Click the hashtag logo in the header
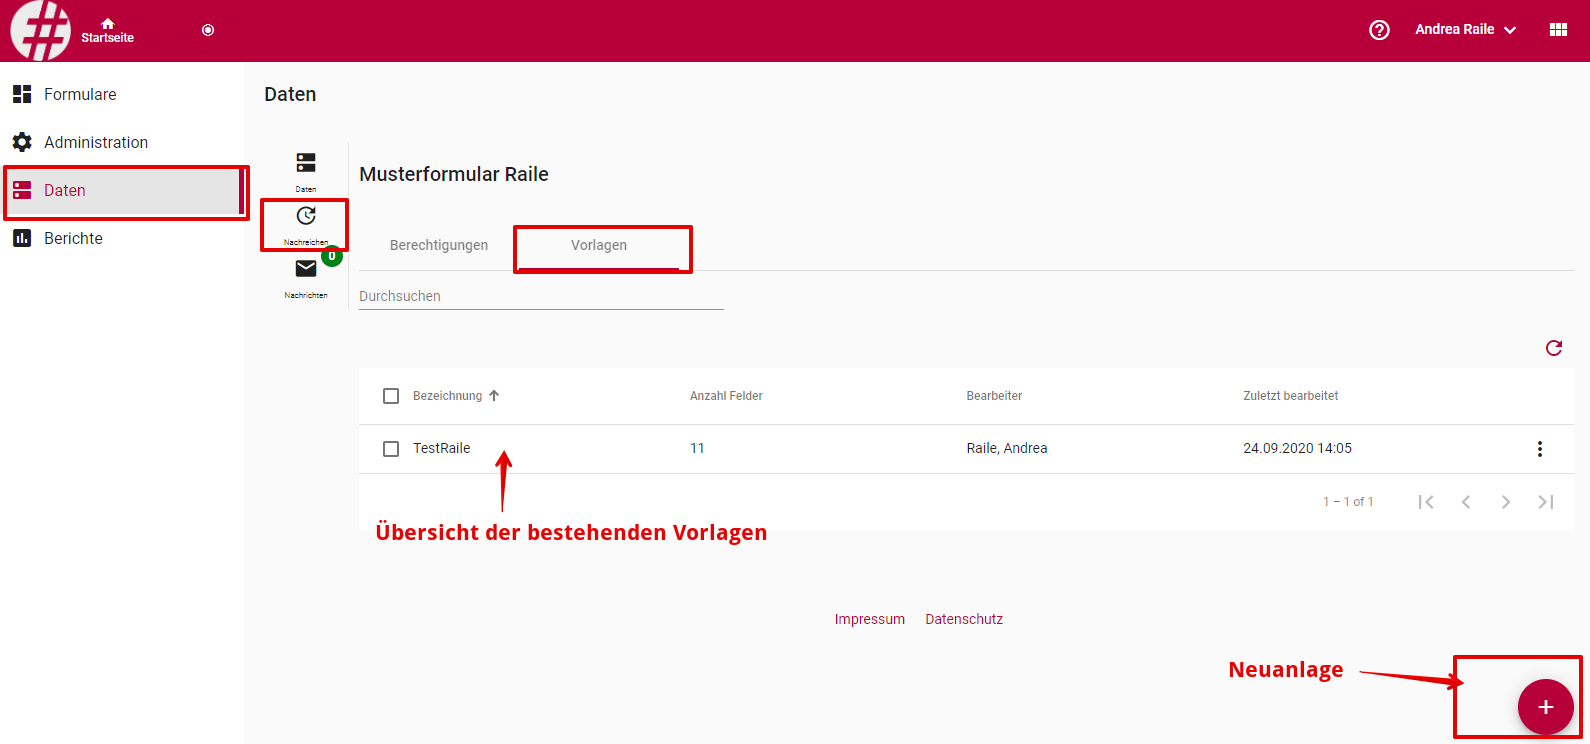This screenshot has height=744, width=1590. [x=40, y=30]
